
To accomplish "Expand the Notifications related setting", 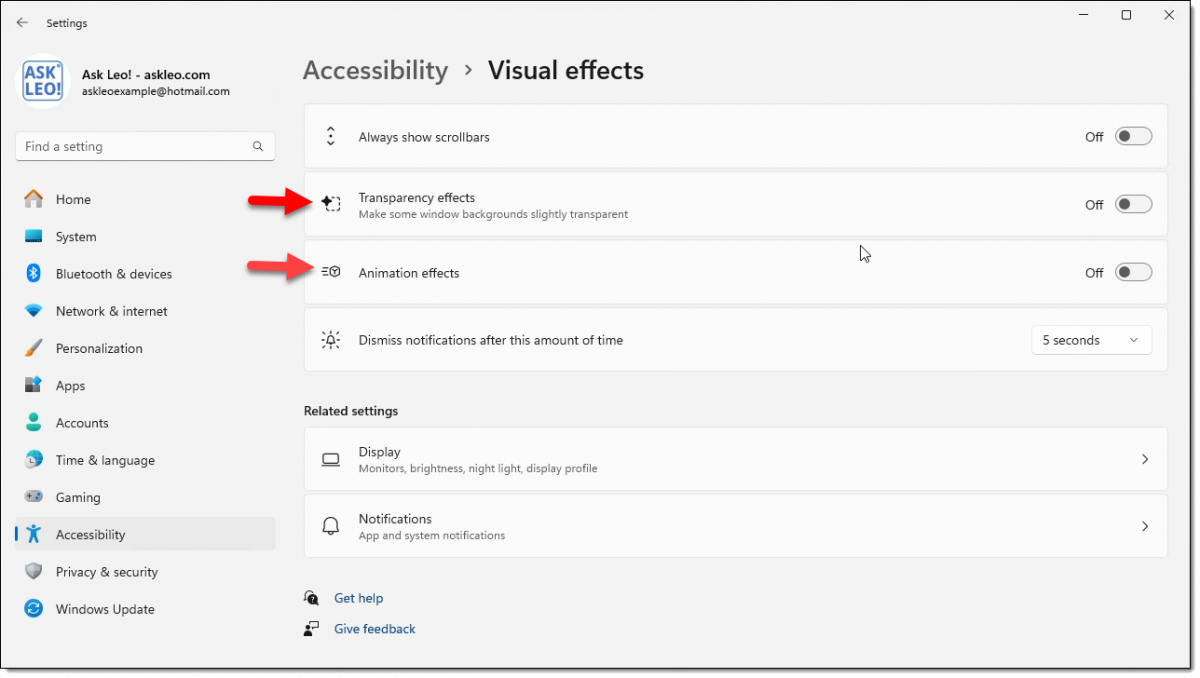I will tap(1144, 526).
